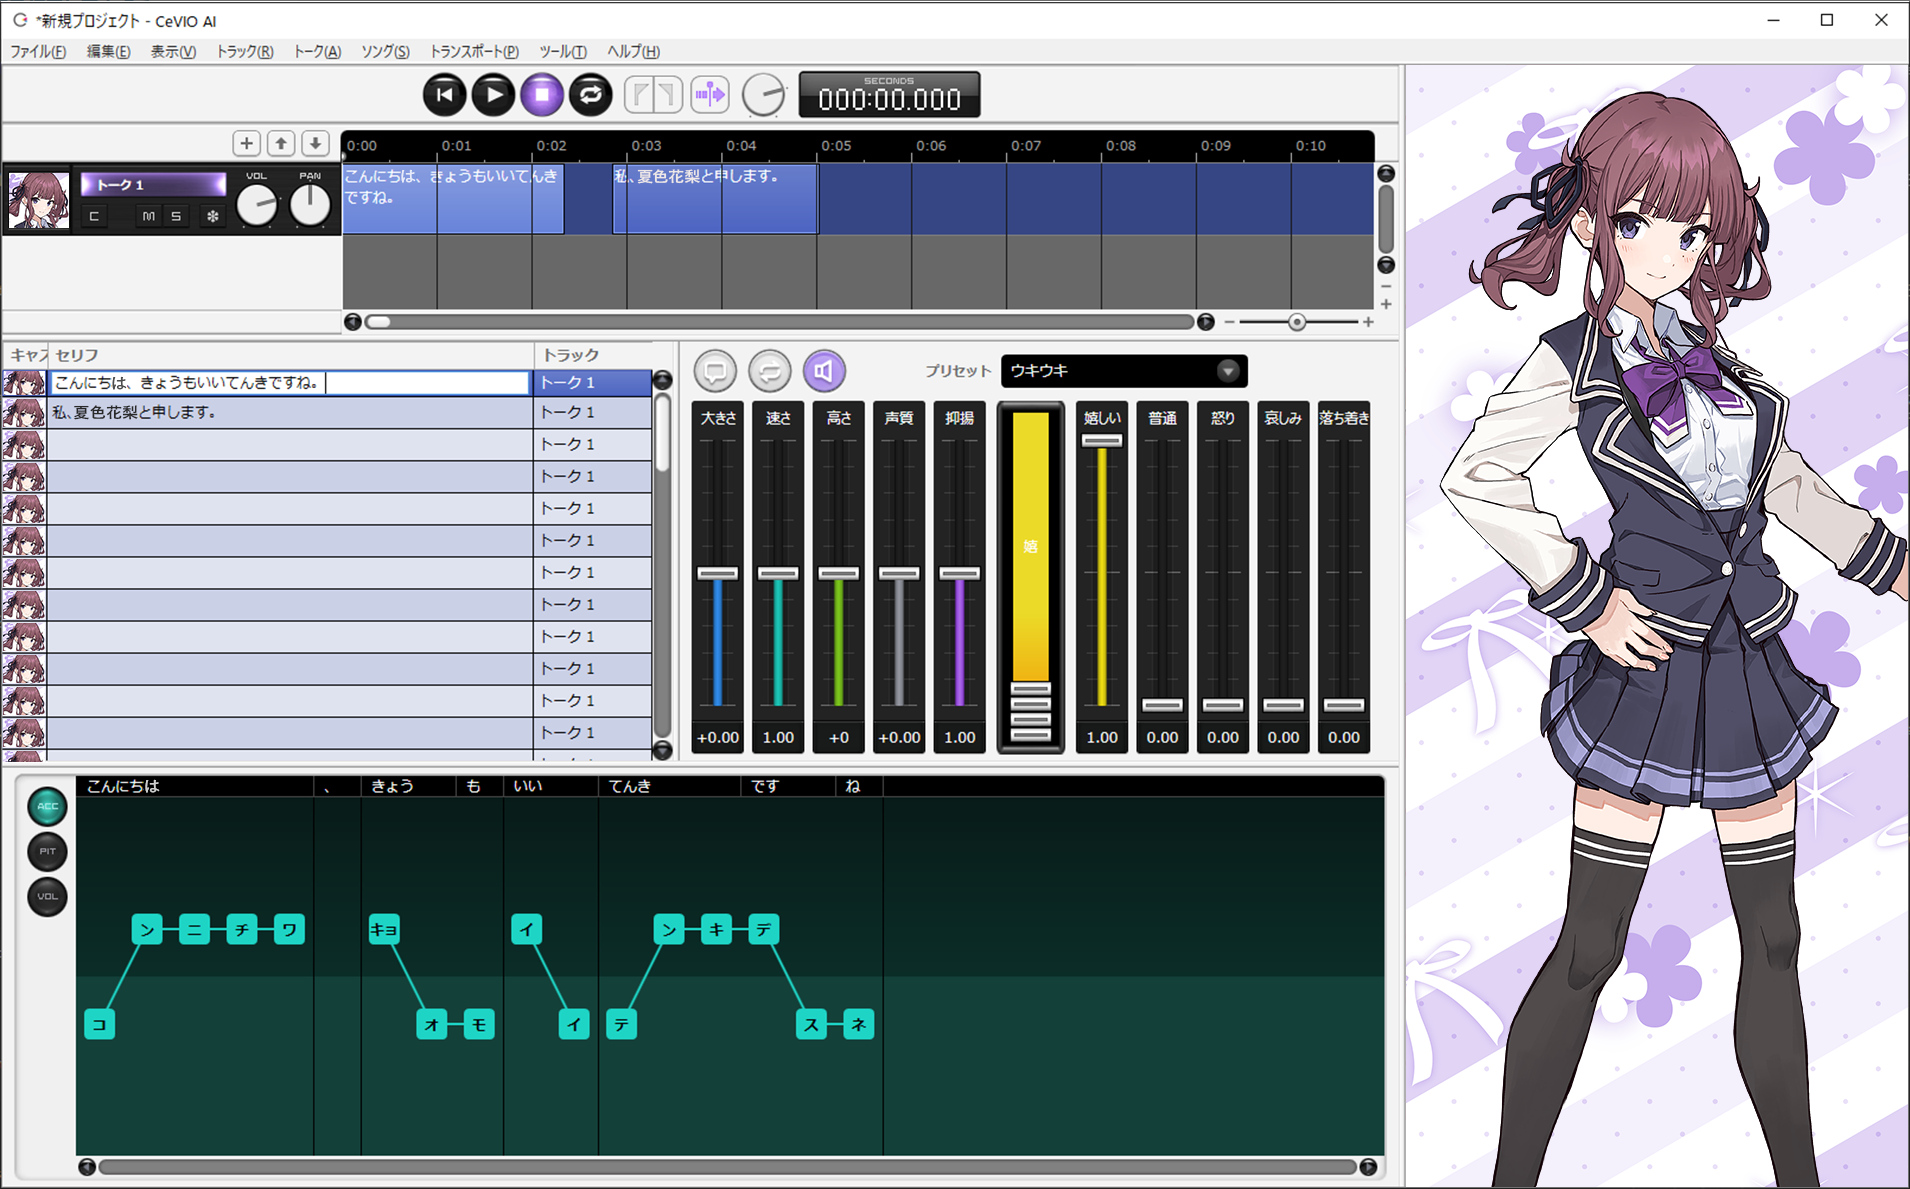This screenshot has width=1910, height=1189.
Task: Open the トーク menu
Action: pyautogui.click(x=317, y=52)
